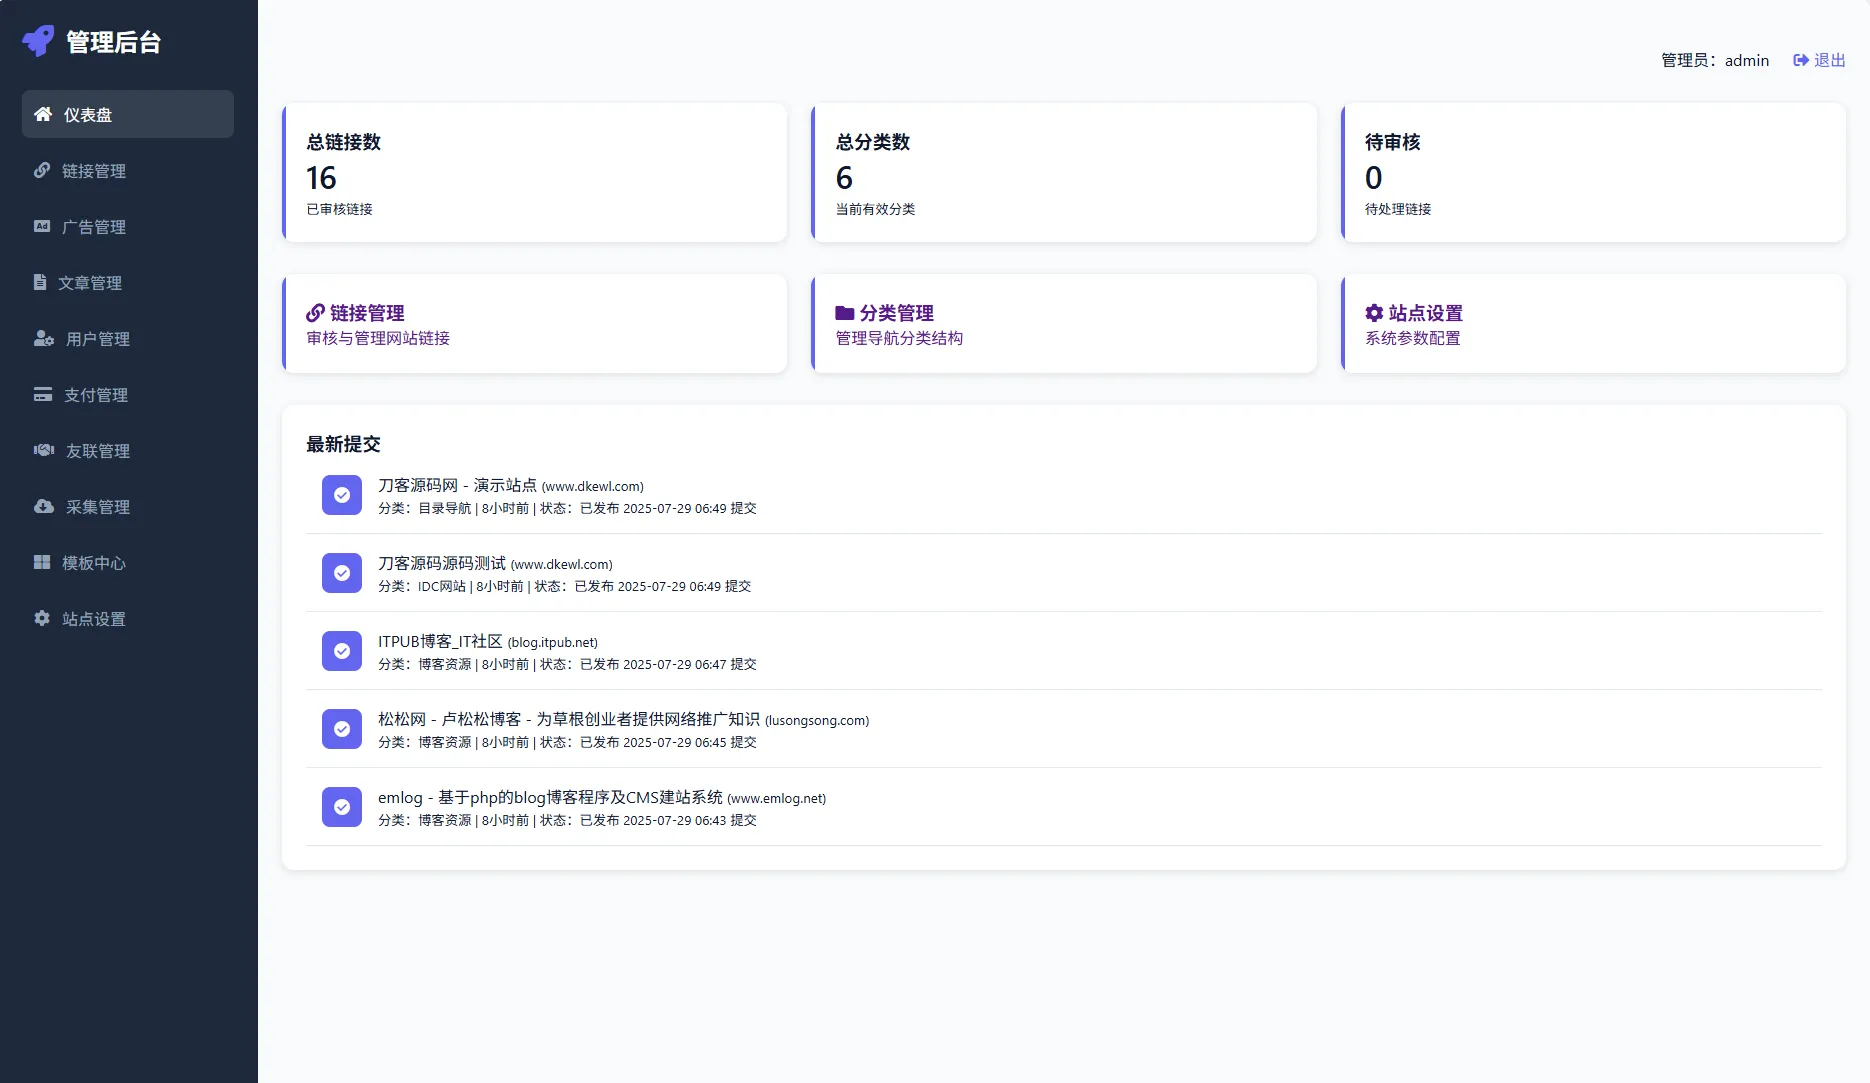Click check icon for 刀客源码网 - 演示站点
The width and height of the screenshot is (1870, 1083).
pos(342,495)
